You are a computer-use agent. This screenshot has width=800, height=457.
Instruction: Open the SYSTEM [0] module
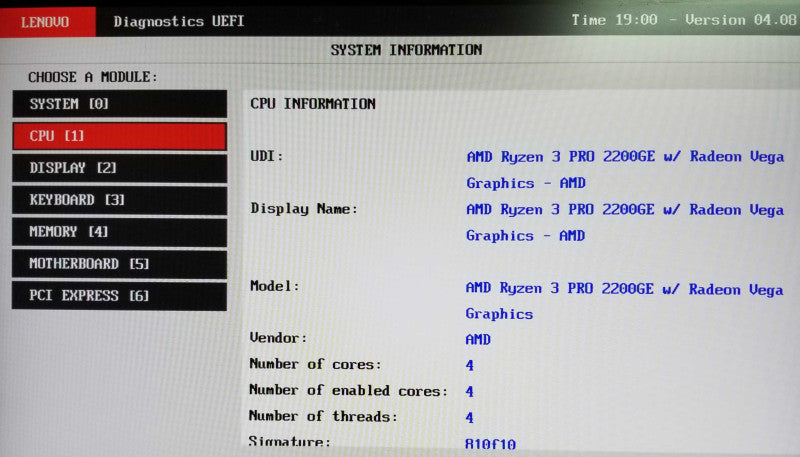pos(119,104)
